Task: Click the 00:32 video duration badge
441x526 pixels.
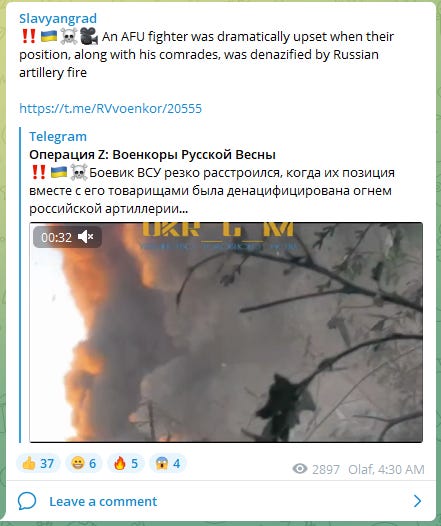Action: (x=67, y=237)
